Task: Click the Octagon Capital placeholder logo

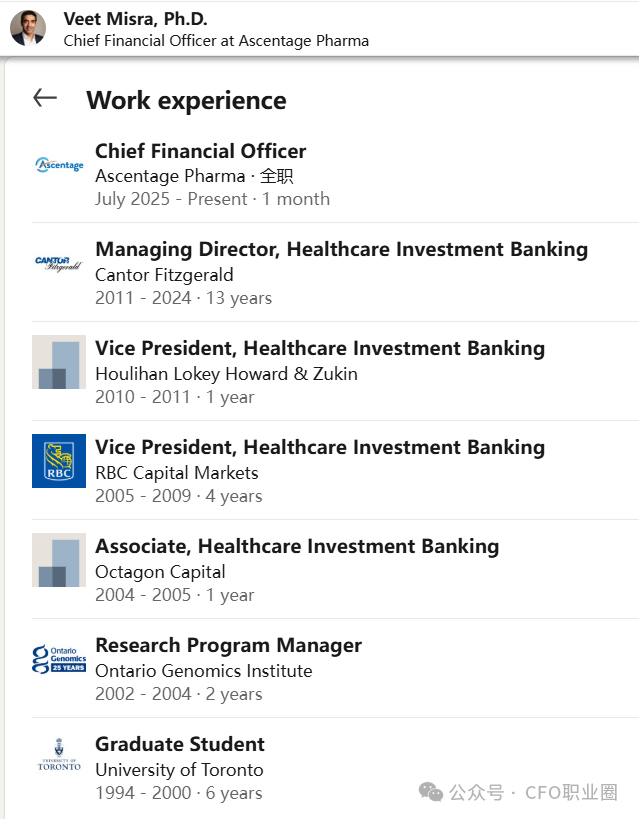Action: tap(59, 560)
